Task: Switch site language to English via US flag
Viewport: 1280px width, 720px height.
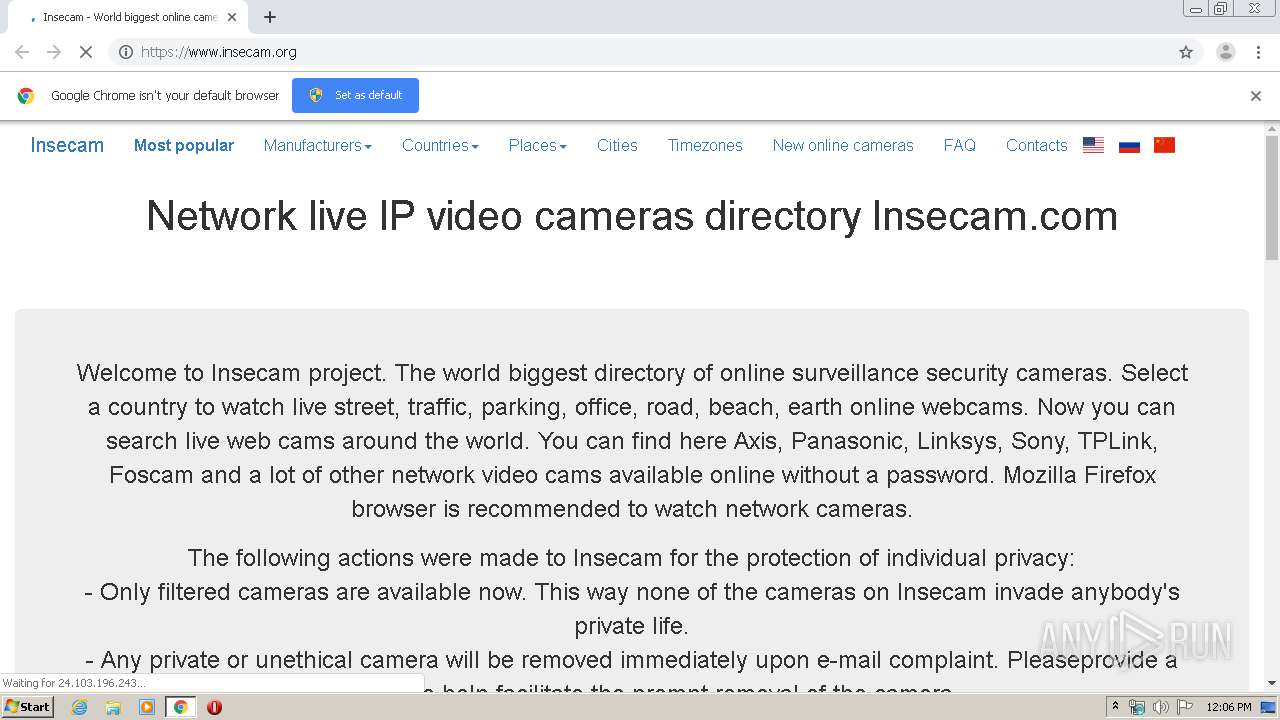Action: pyautogui.click(x=1094, y=145)
